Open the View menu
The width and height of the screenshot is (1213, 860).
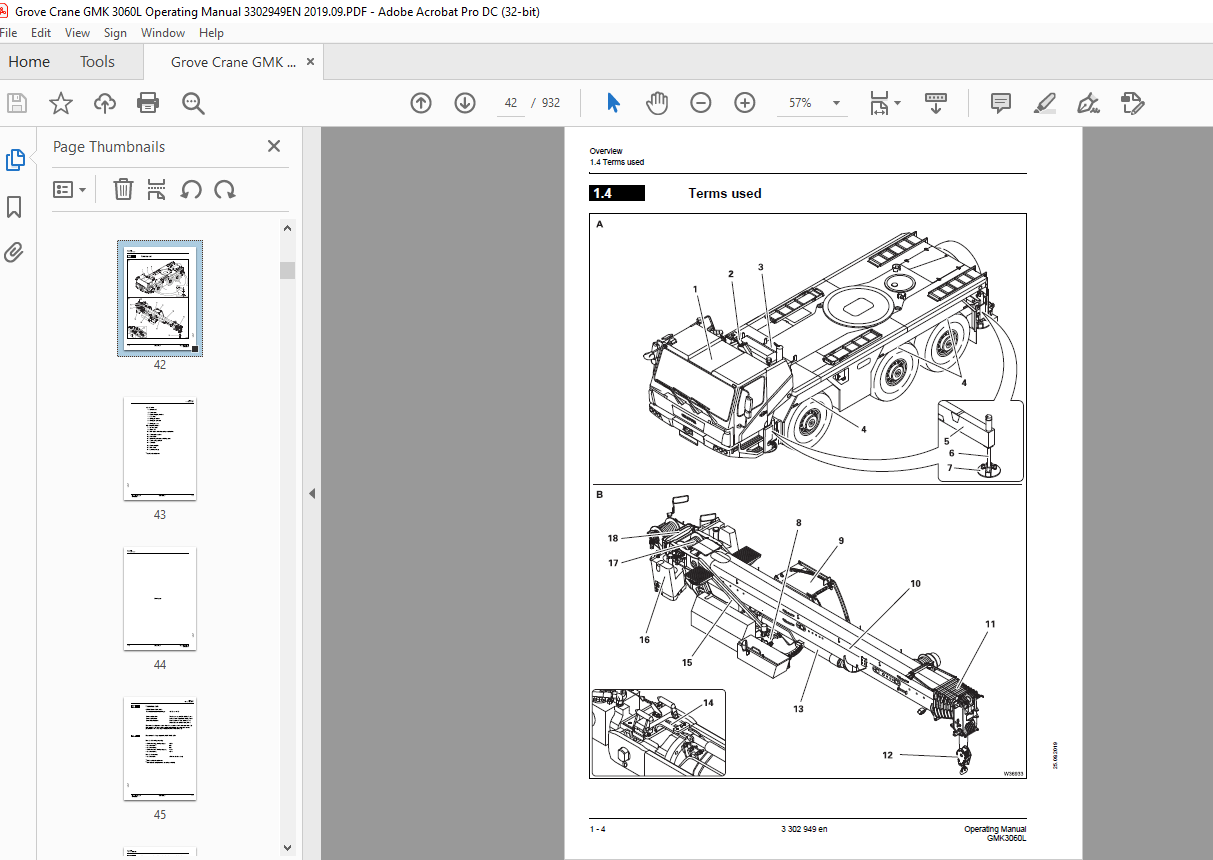tap(77, 33)
